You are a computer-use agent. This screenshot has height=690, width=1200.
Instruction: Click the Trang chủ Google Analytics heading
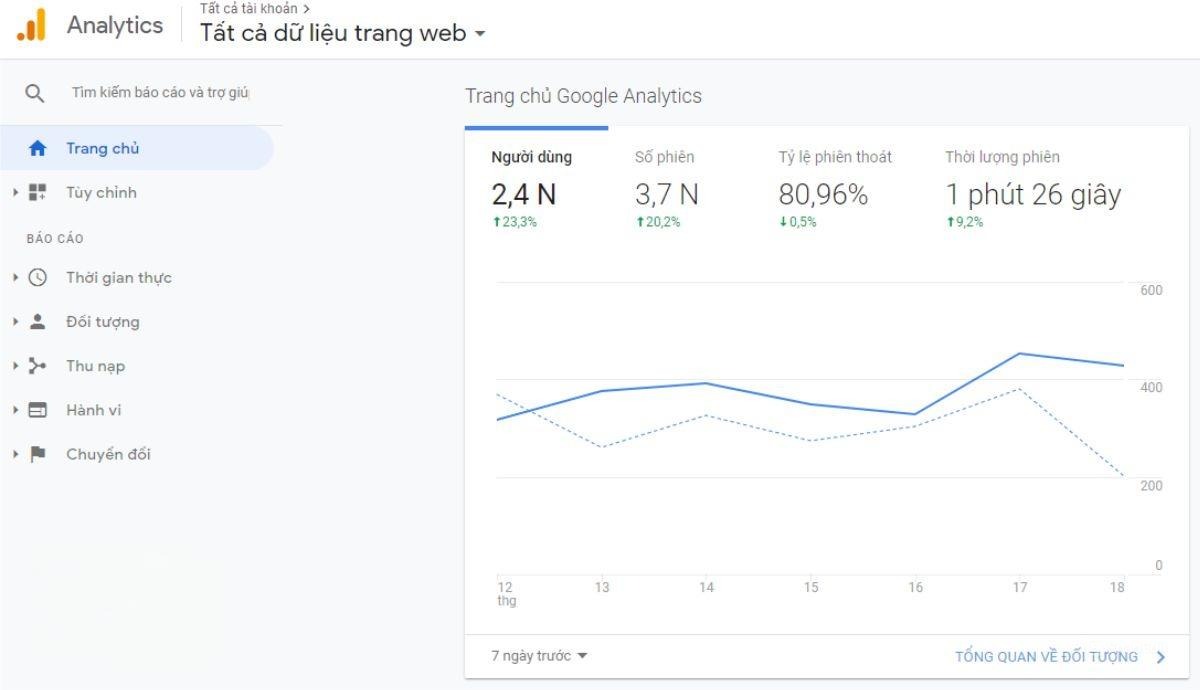tap(583, 96)
